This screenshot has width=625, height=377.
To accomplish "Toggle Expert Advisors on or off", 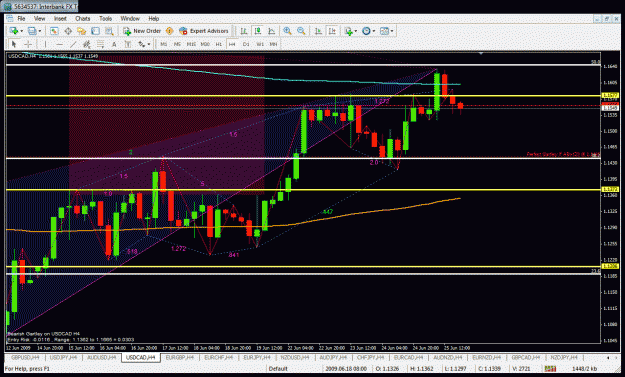I will click(x=204, y=31).
